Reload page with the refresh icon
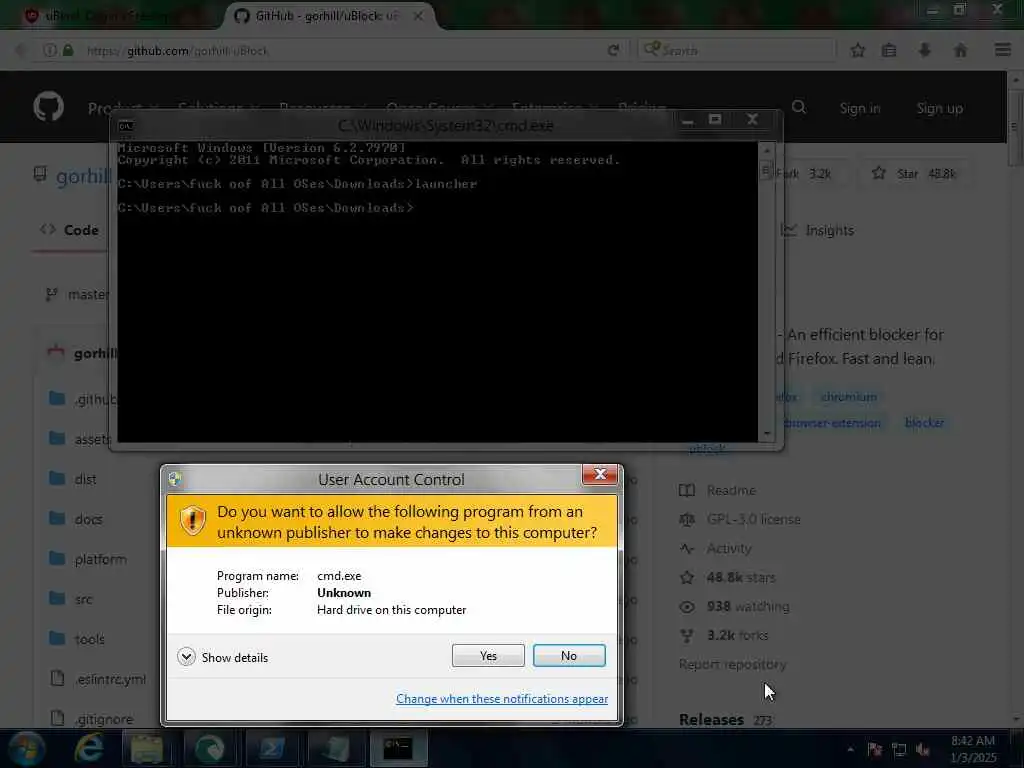Screen dimensions: 1024x768 coord(613,50)
